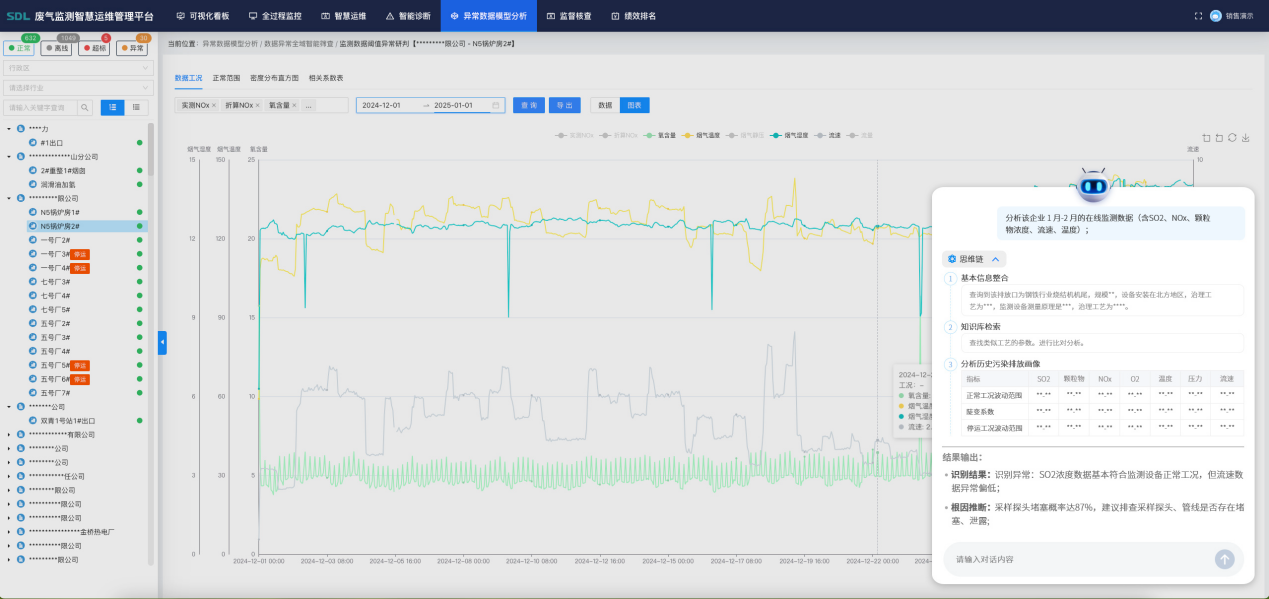Screen dimensions: 1269x599
Task: Click the fullscreen icon in top bar
Action: tap(1198, 16)
